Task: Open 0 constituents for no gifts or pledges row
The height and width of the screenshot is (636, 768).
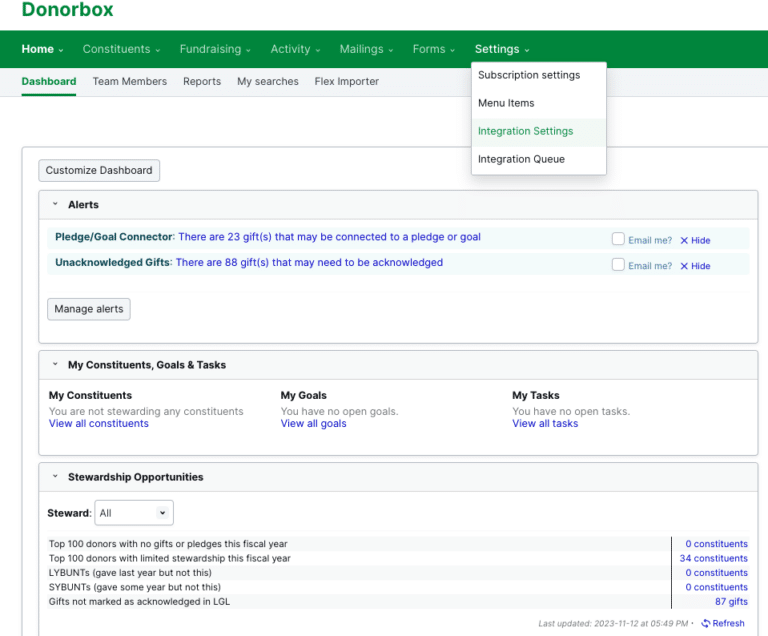Action: pyautogui.click(x=717, y=544)
